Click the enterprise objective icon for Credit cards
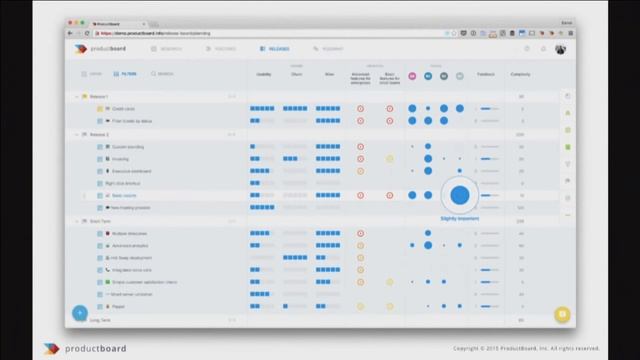This screenshot has width=640, height=360. click(x=360, y=109)
